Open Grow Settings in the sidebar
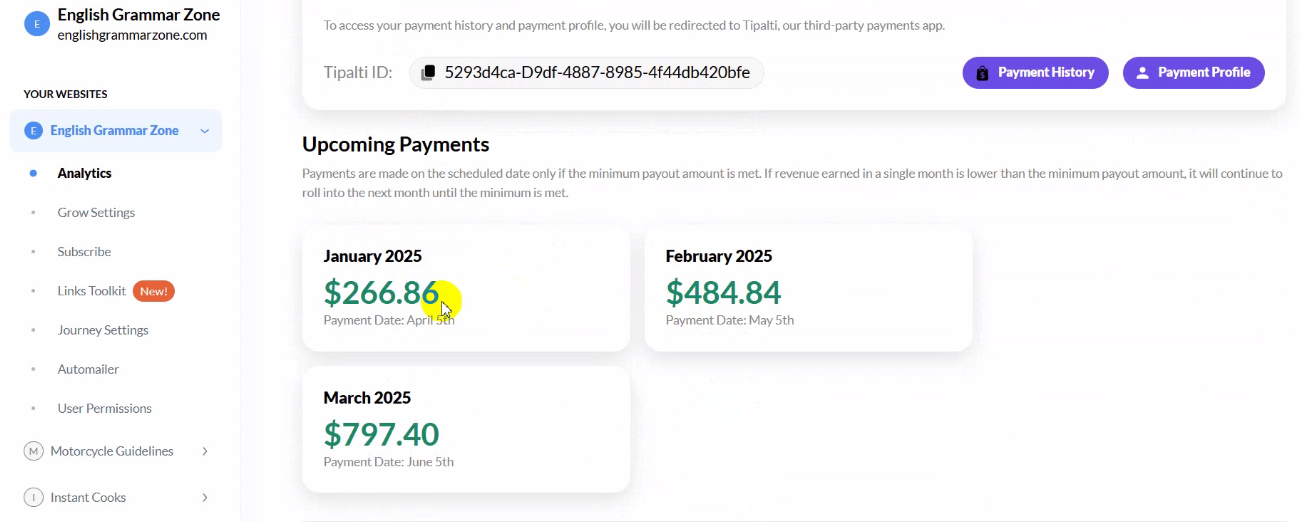The image size is (1301, 522). 96,212
